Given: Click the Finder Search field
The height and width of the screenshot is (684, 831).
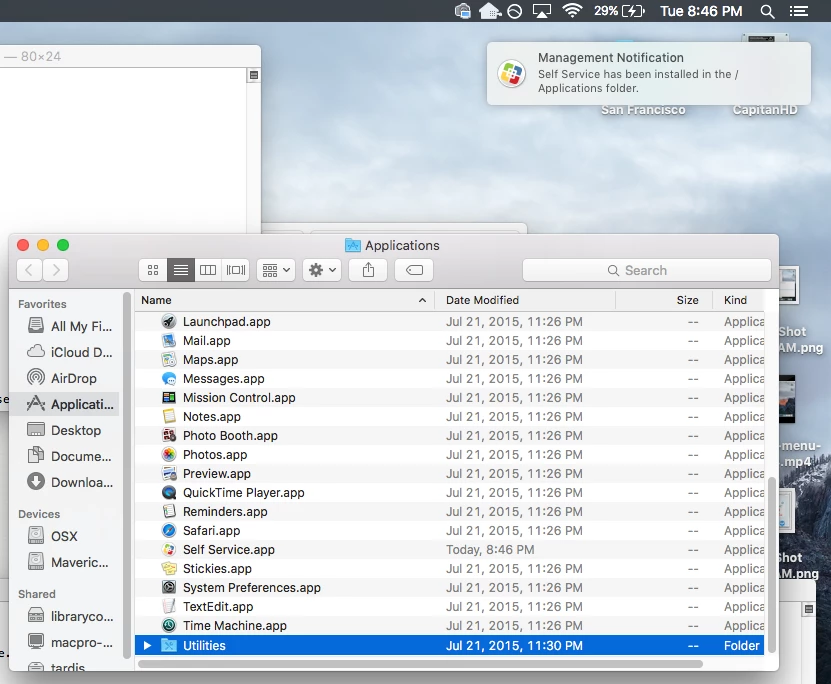Looking at the screenshot, I should (x=647, y=270).
